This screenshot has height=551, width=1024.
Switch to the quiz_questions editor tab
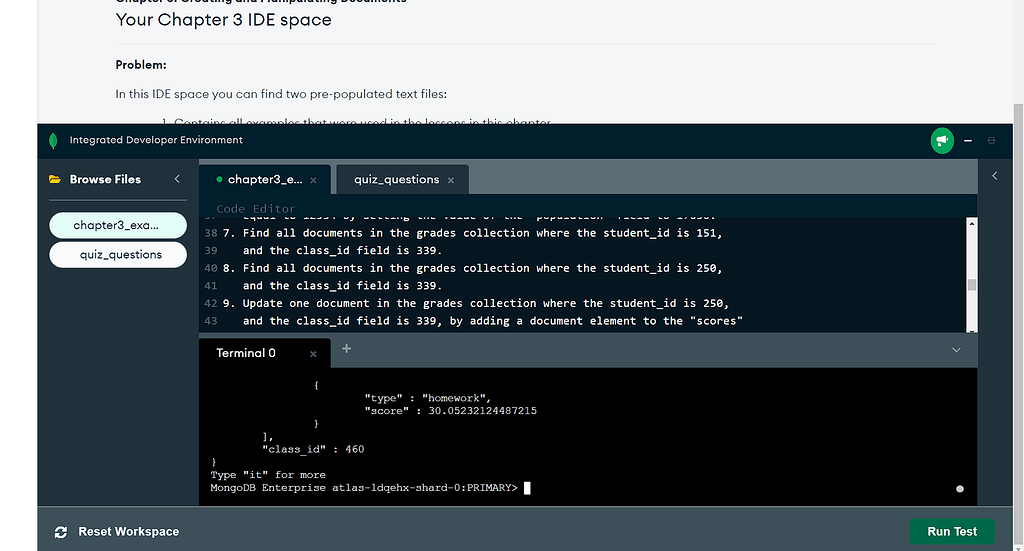click(x=396, y=180)
